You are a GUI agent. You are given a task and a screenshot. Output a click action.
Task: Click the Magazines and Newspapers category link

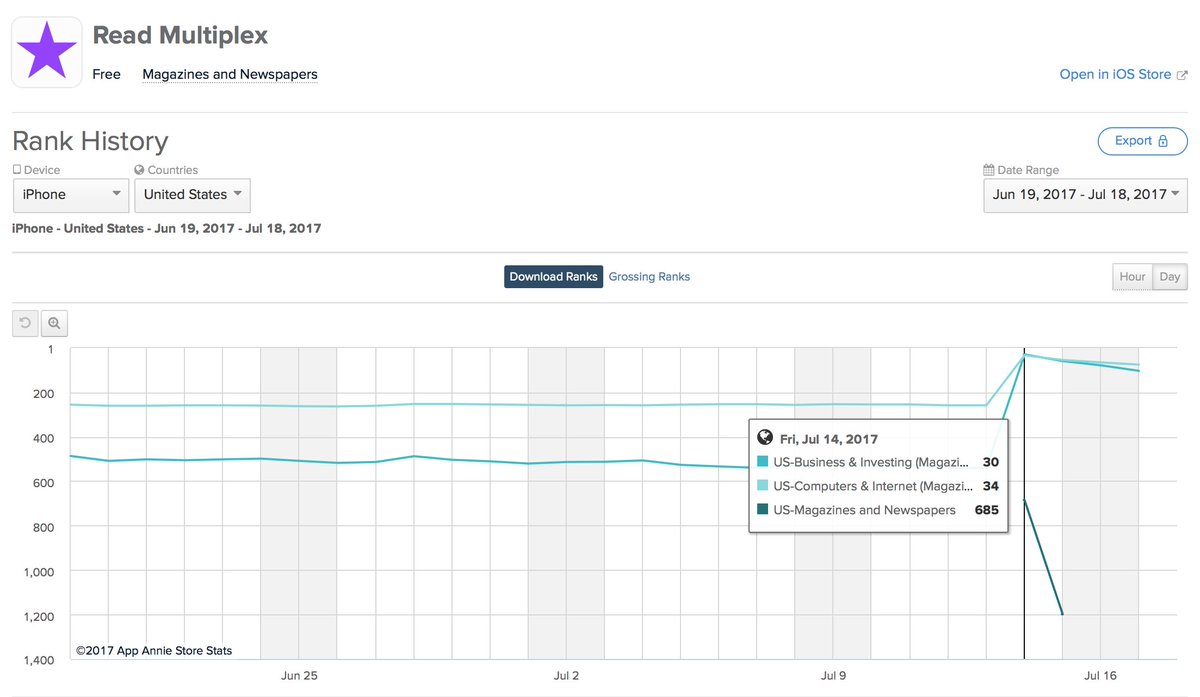pos(230,75)
